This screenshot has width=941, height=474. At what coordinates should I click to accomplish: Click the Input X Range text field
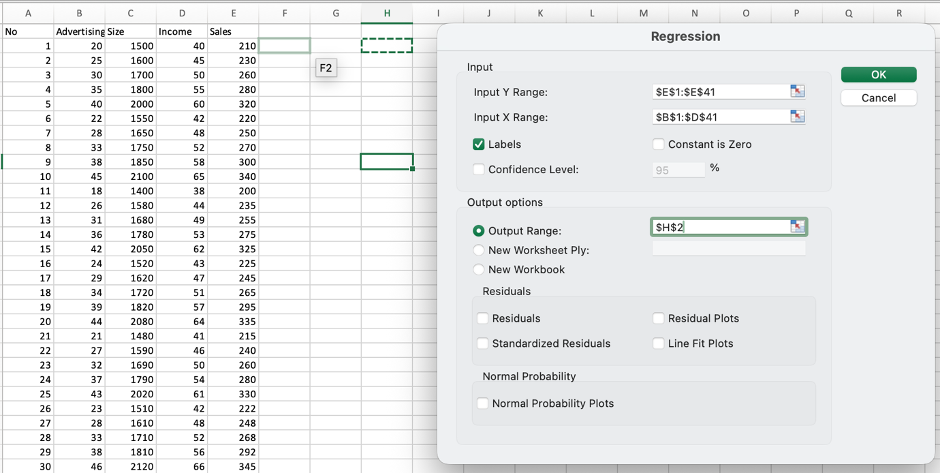pyautogui.click(x=718, y=117)
